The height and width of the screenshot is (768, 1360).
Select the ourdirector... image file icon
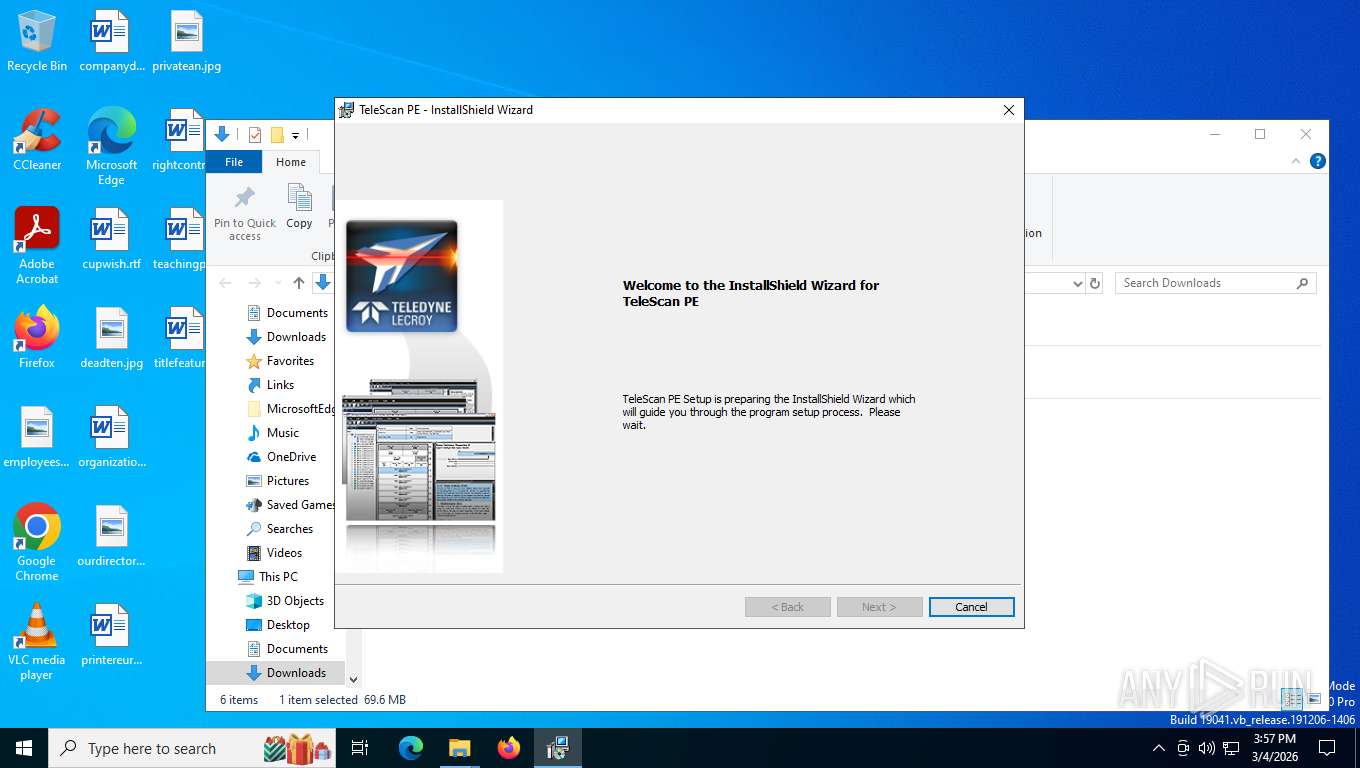tap(111, 536)
